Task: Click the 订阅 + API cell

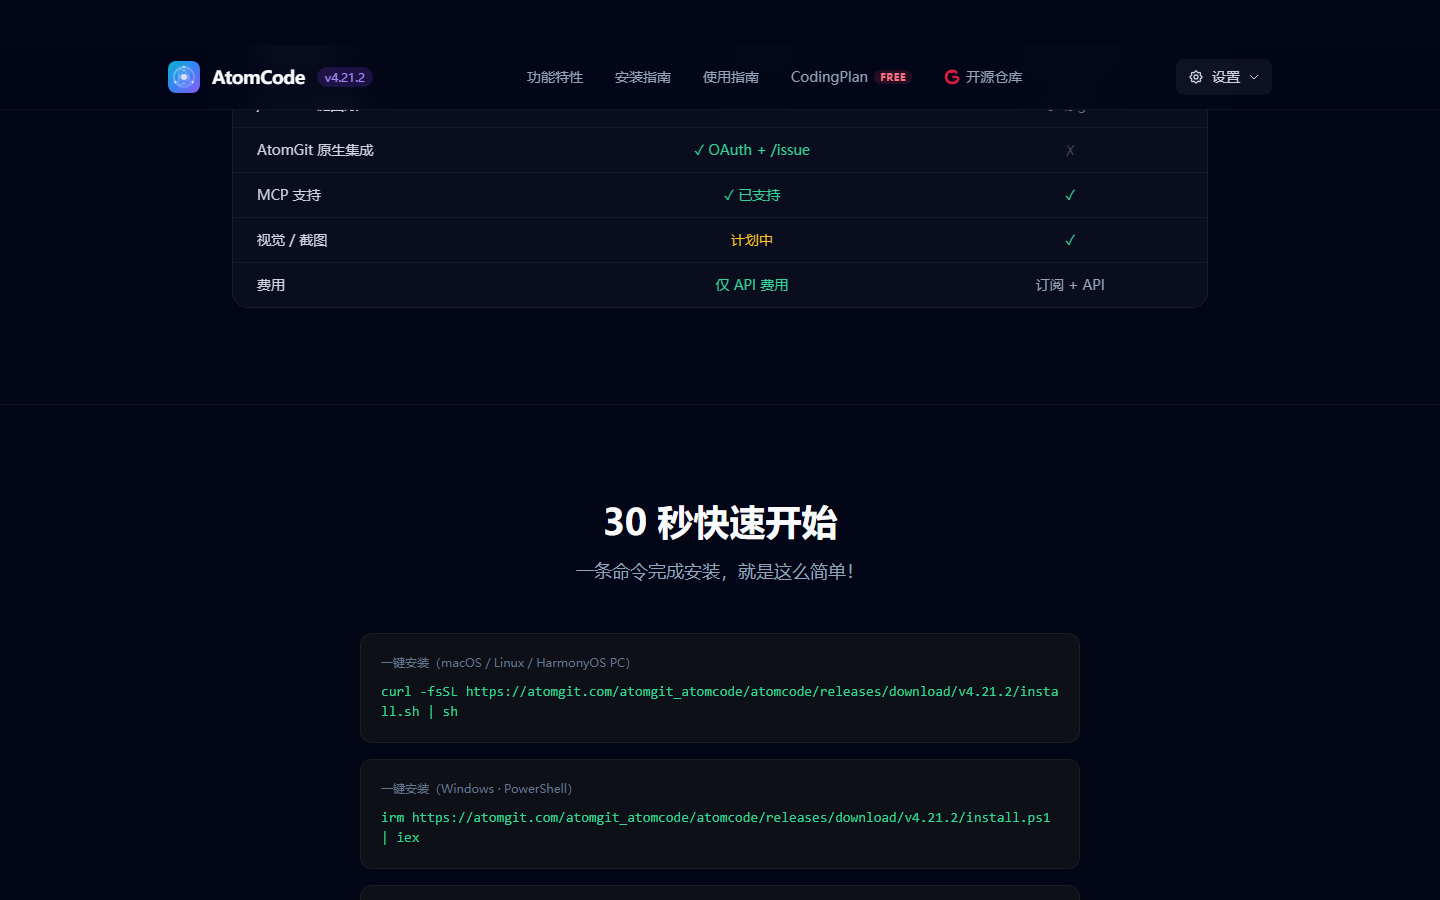Action: [x=1070, y=285]
